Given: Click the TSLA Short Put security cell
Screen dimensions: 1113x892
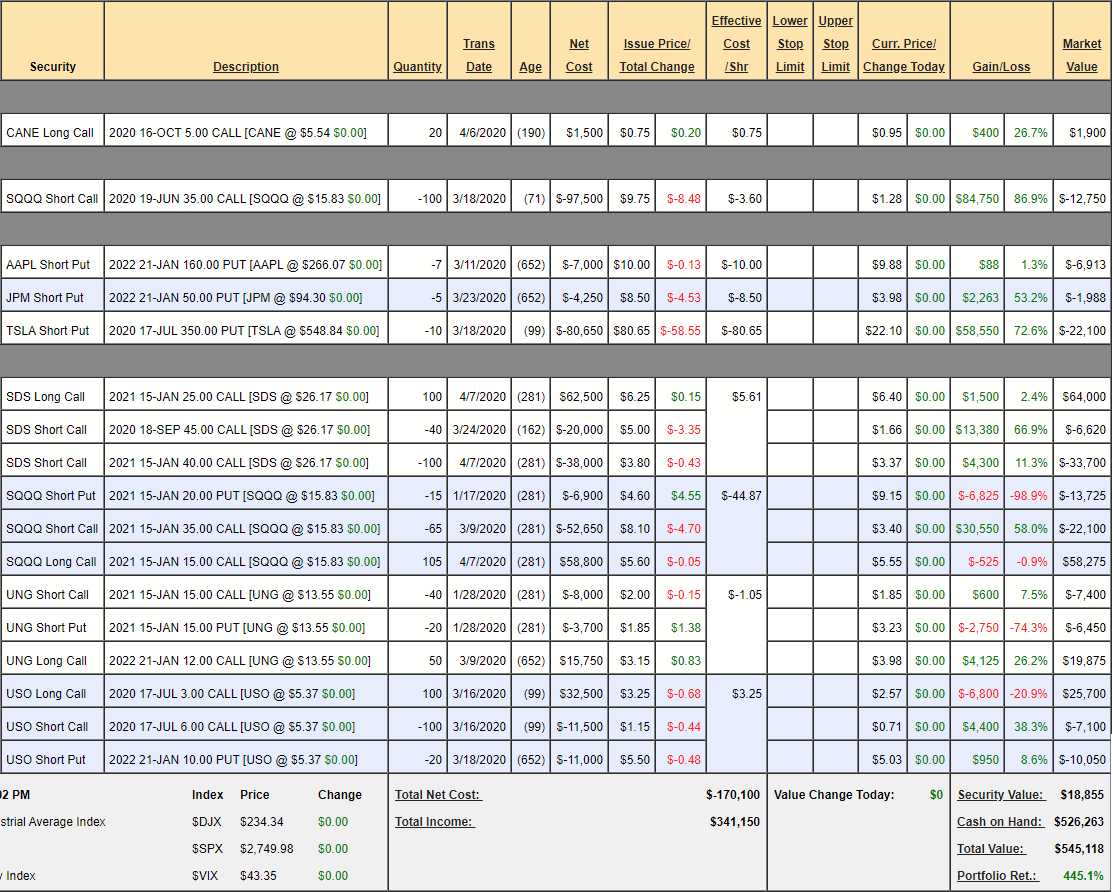Looking at the screenshot, I should (x=47, y=331).
